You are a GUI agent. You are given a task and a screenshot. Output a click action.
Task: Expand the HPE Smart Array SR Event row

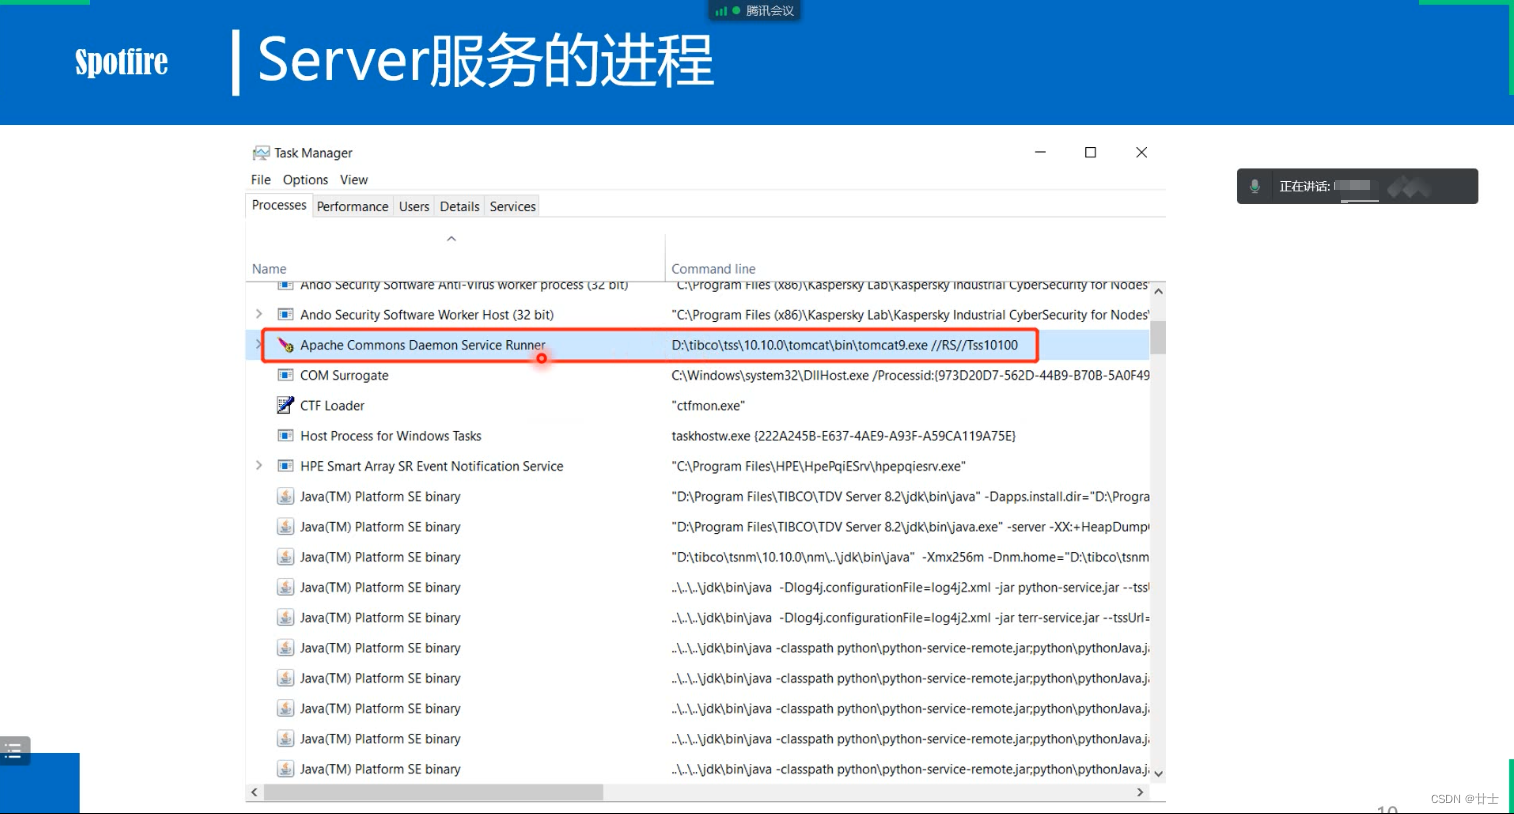[259, 466]
